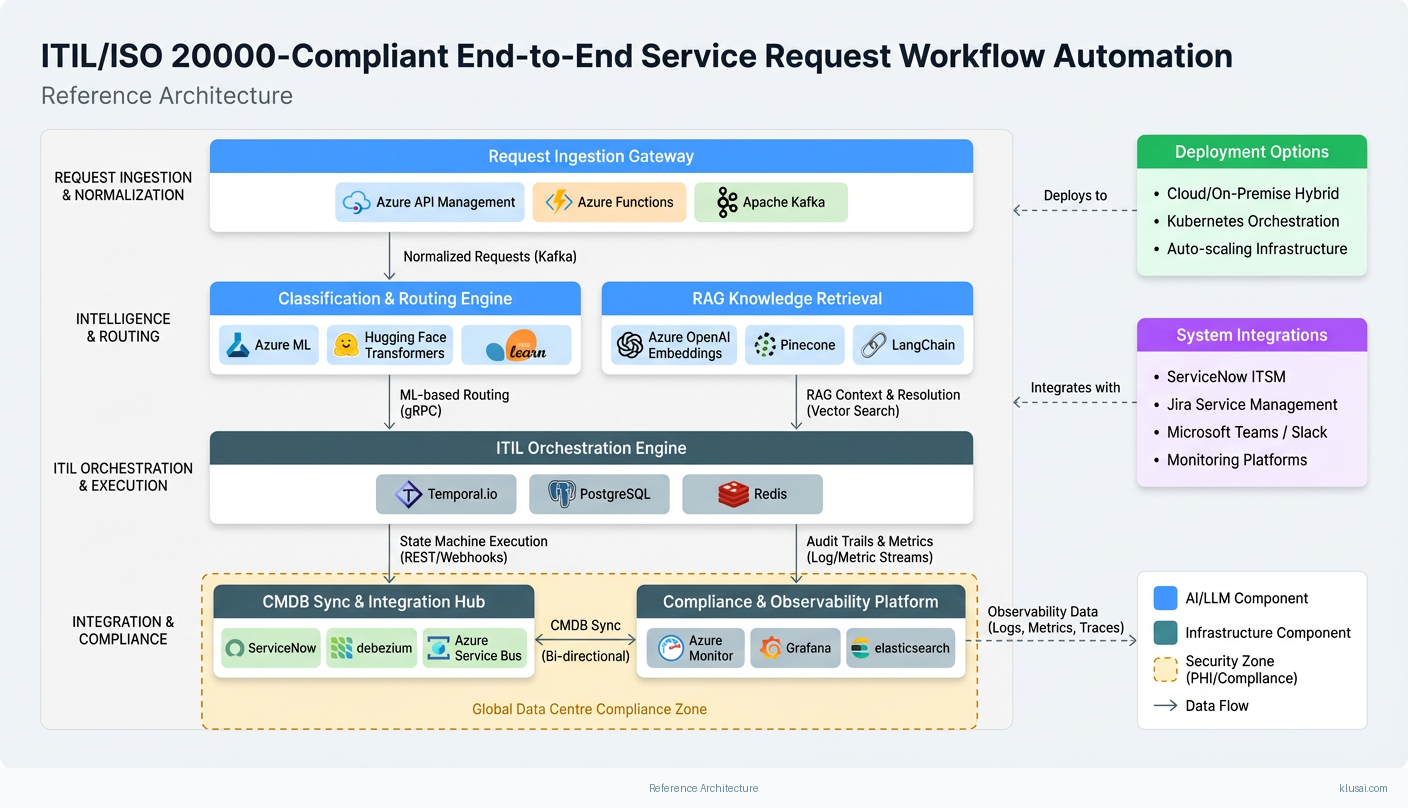
Task: Click the Azure API Management cloud icon
Action: [357, 202]
